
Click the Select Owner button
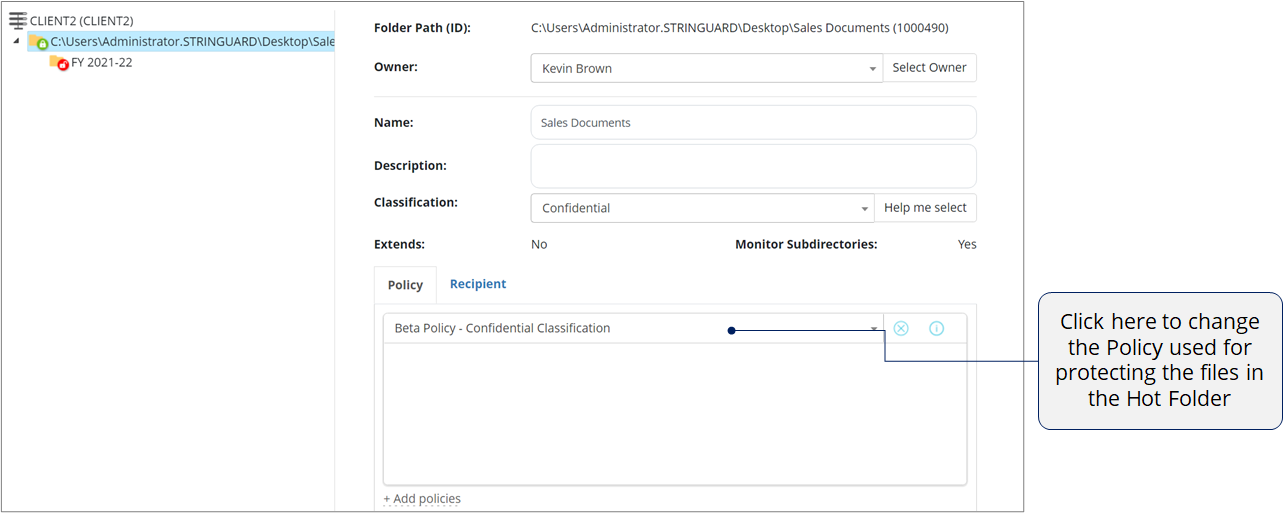pos(930,68)
